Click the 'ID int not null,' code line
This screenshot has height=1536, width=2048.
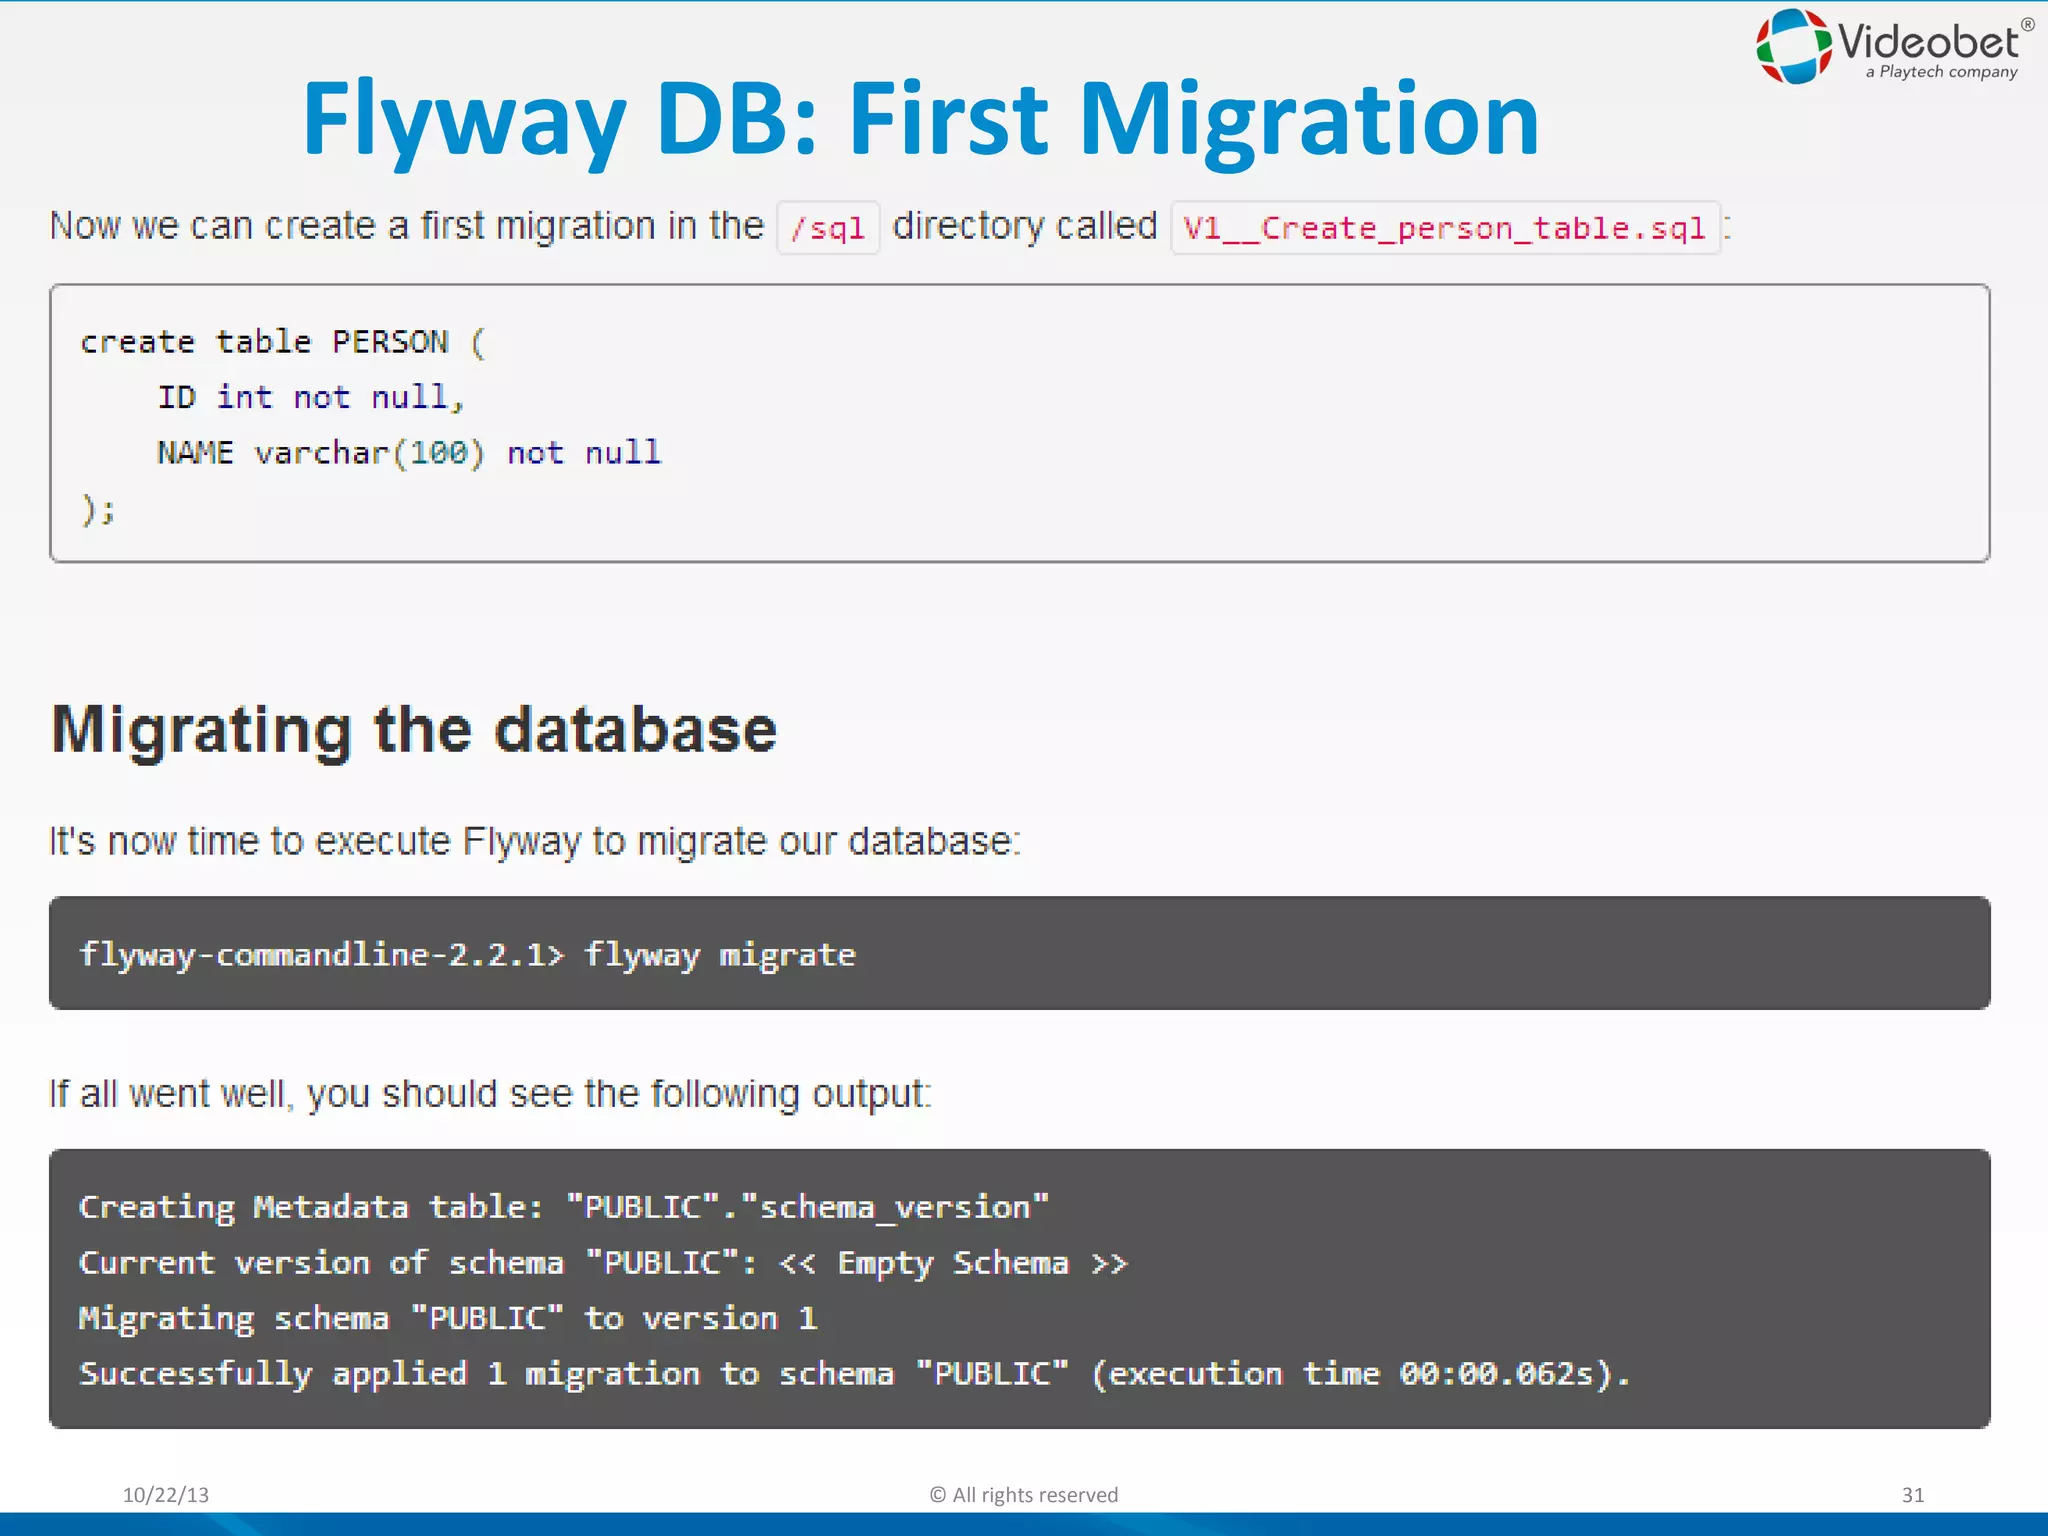(311, 397)
